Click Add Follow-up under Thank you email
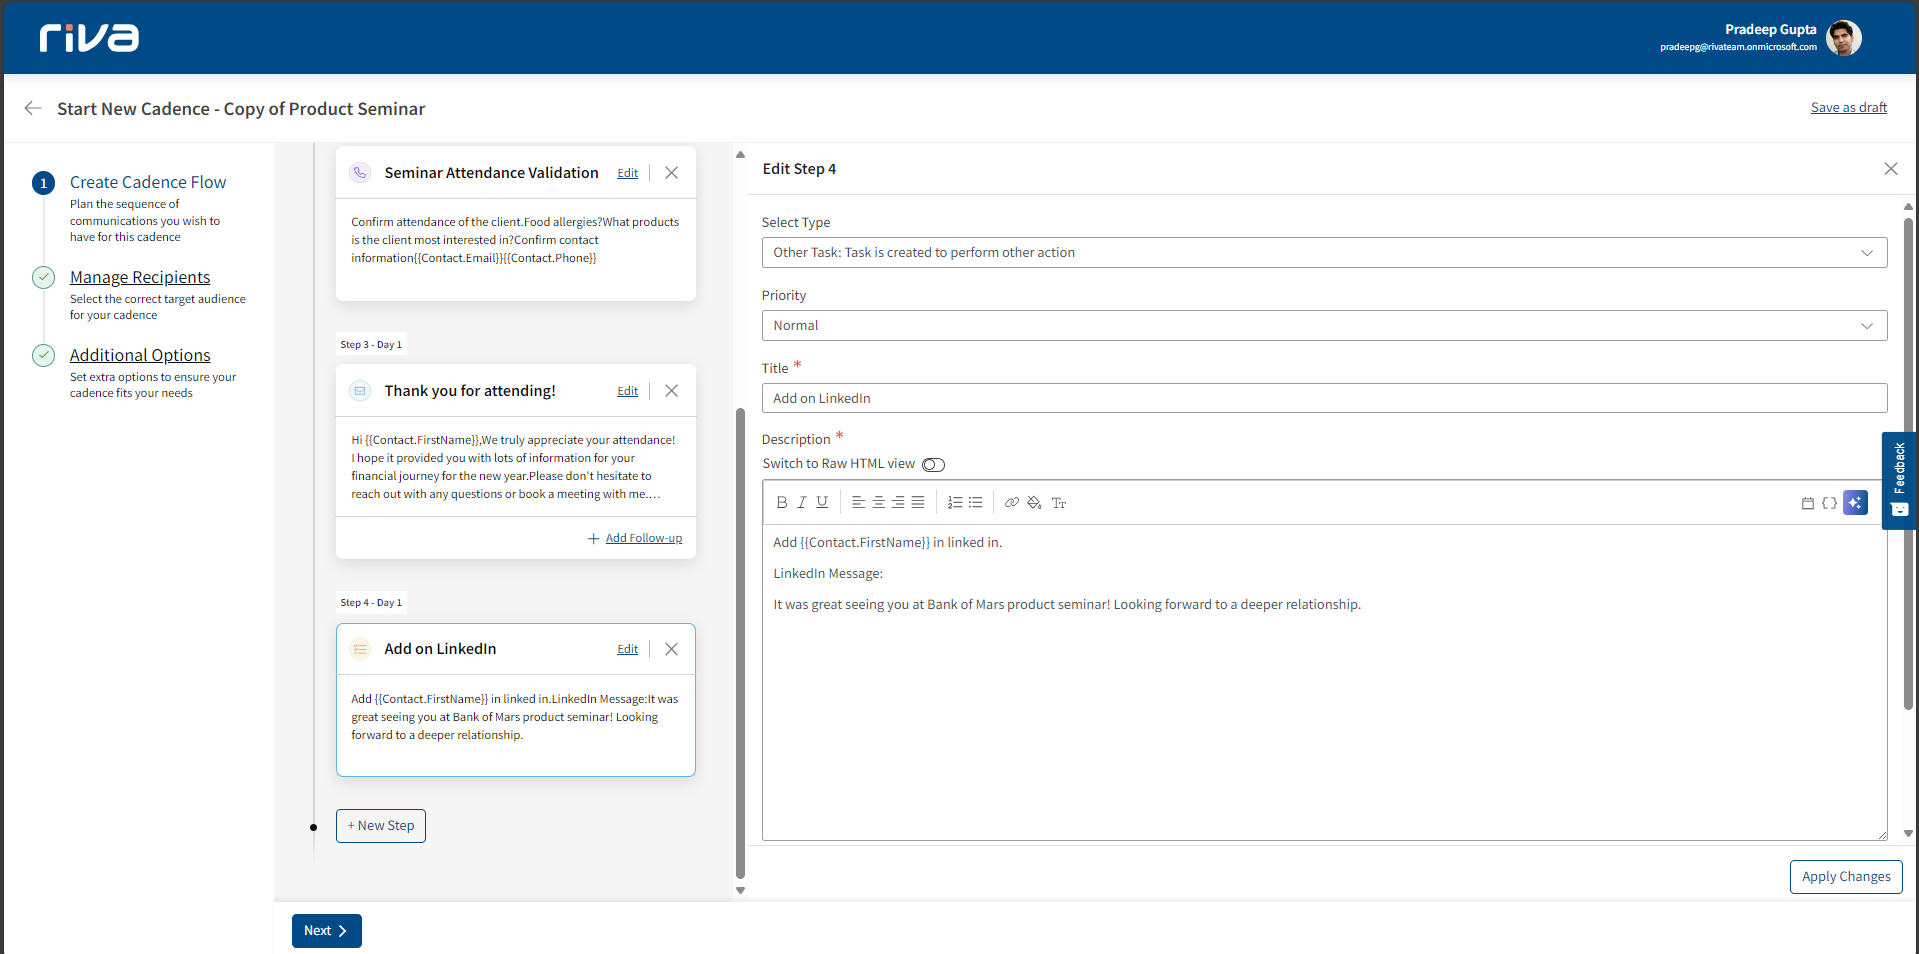 (x=643, y=538)
